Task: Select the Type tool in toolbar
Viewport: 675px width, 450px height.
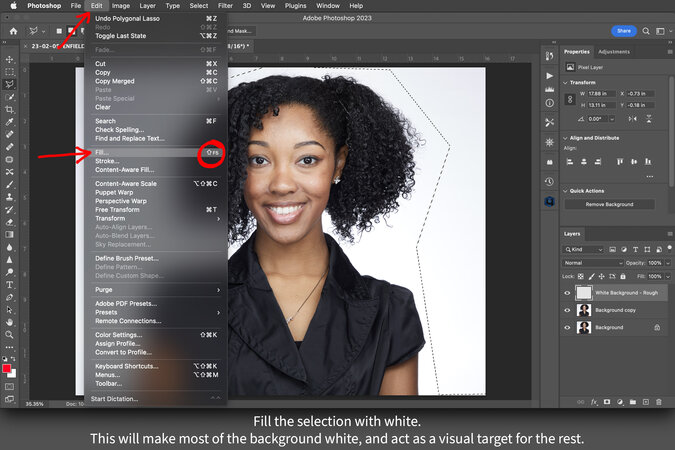Action: coord(9,283)
